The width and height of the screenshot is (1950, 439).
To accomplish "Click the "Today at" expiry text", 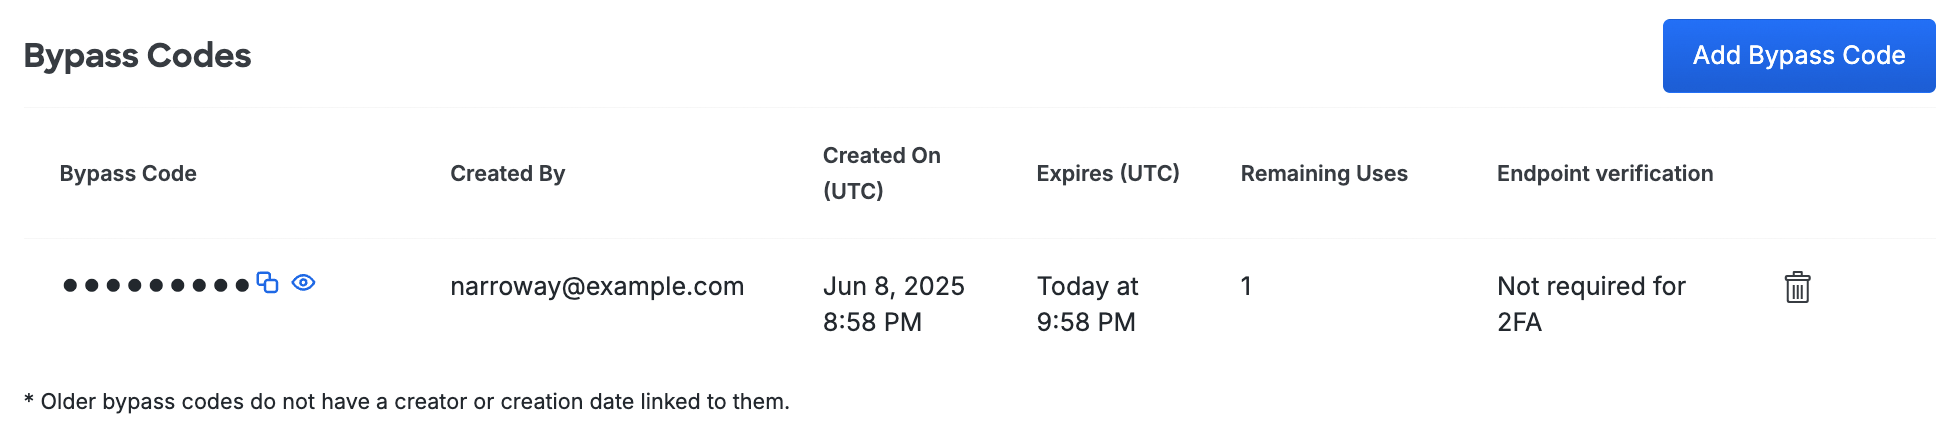I will tap(1087, 287).
